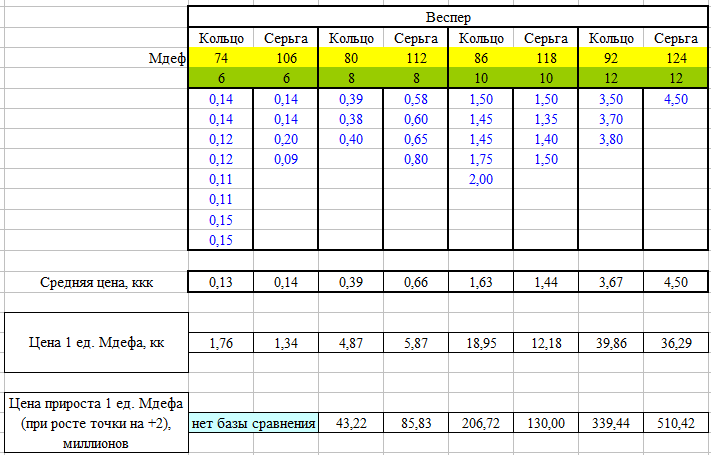
Task: Select the average price cell 3,67
Action: coord(610,282)
